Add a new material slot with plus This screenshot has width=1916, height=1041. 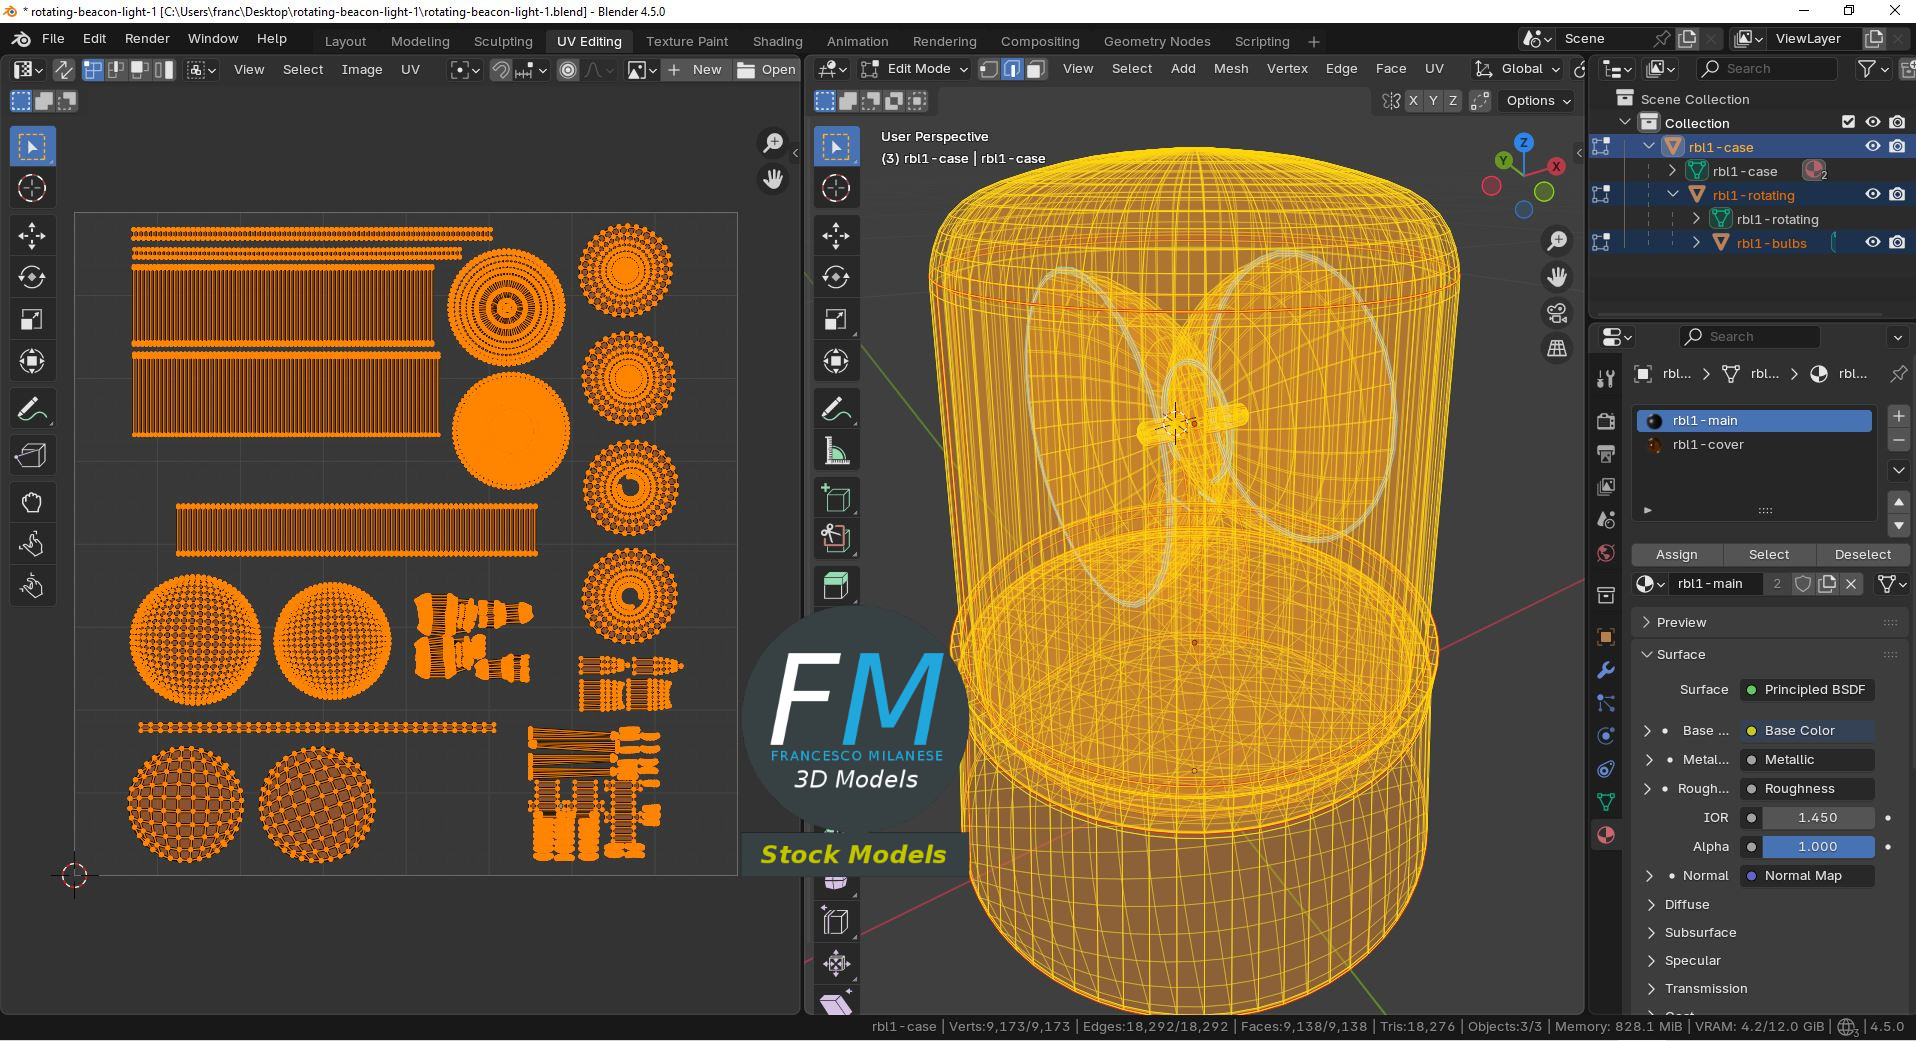pos(1898,416)
